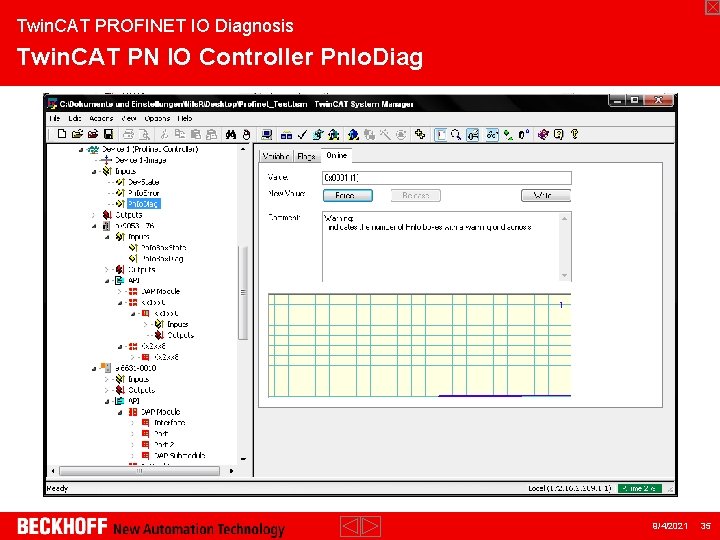Click the online value chart area
720x540 pixels.
click(419, 345)
